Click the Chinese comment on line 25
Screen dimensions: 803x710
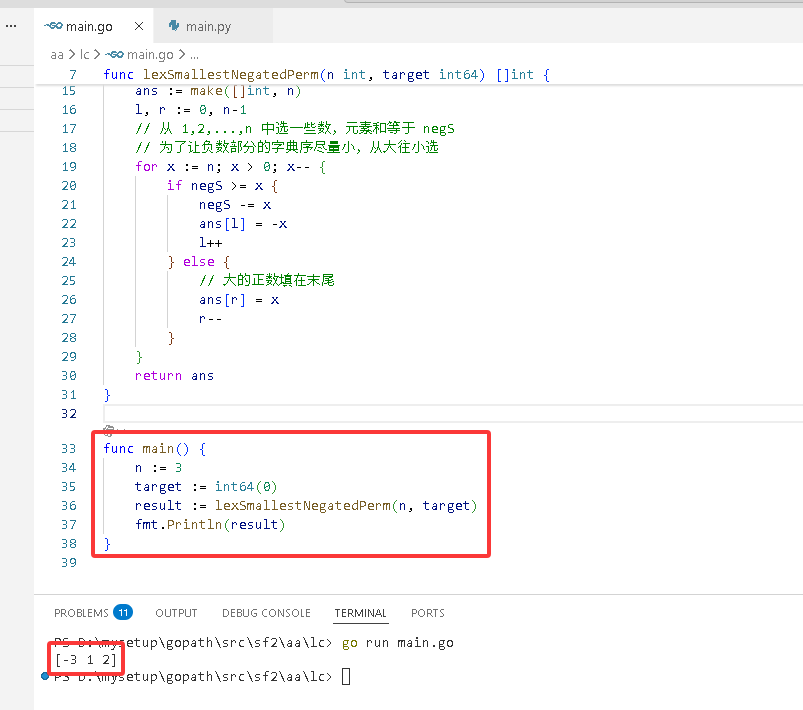[x=267, y=280]
